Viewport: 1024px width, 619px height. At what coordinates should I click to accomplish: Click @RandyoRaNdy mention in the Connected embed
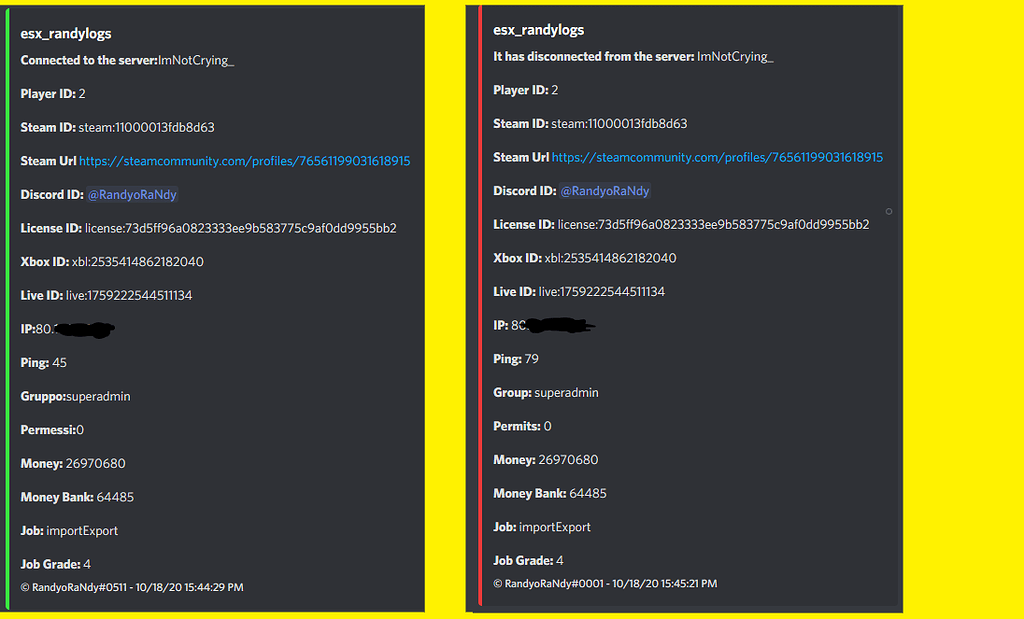click(132, 195)
